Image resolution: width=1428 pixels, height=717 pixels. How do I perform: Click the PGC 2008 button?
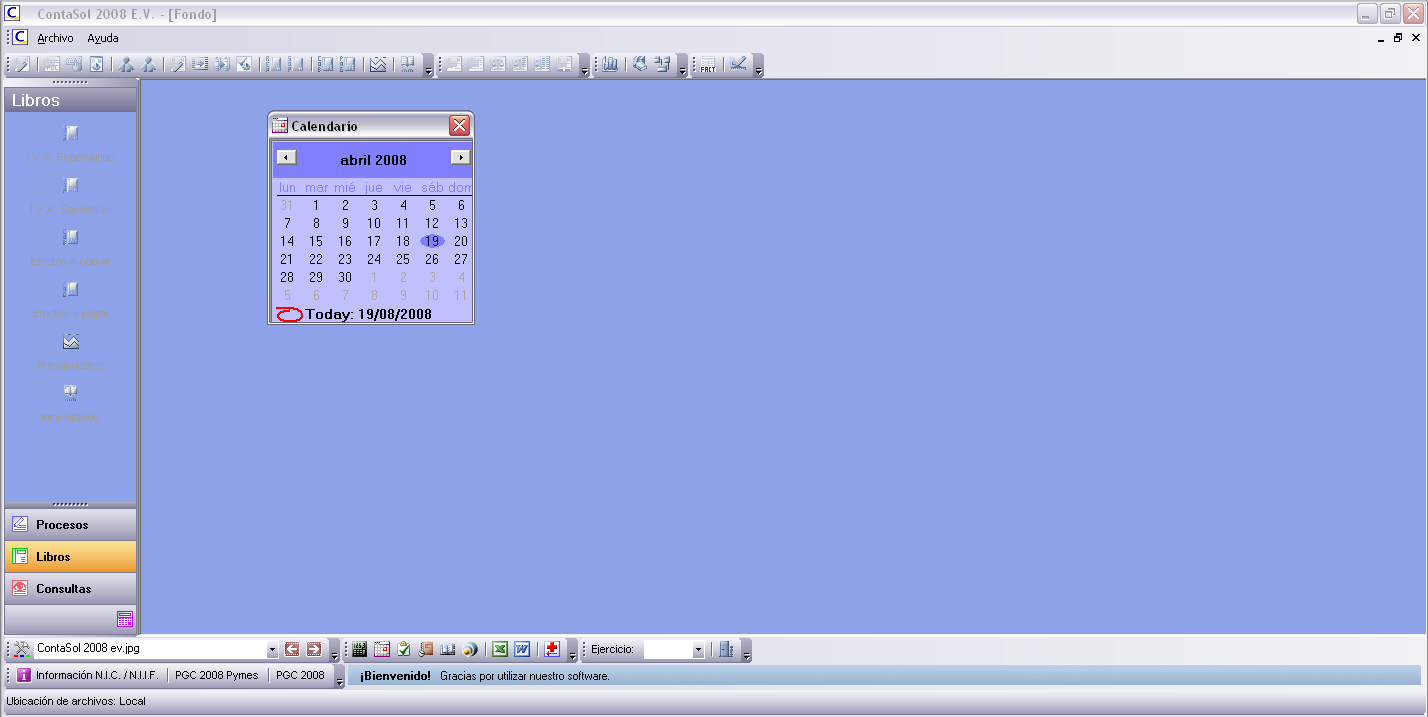[300, 675]
